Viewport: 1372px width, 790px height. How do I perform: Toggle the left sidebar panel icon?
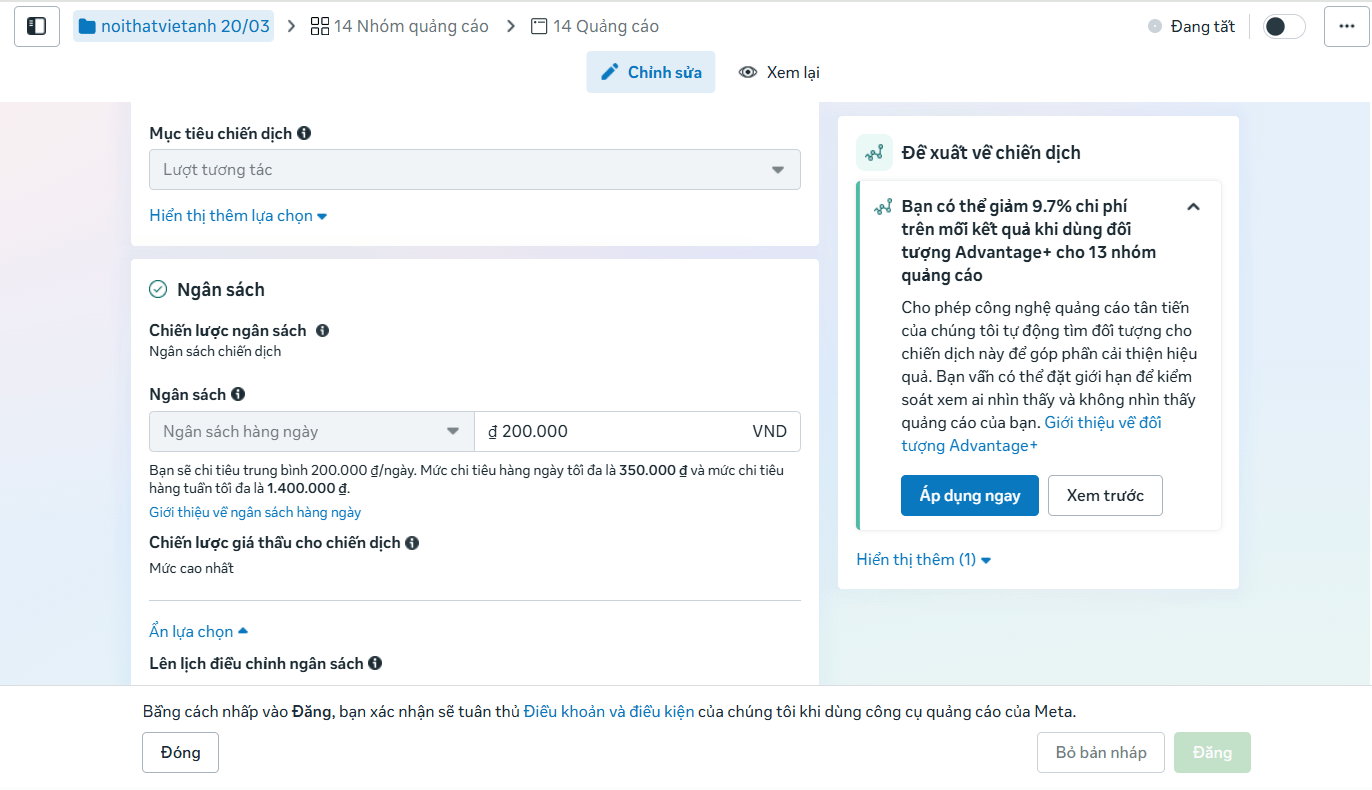tap(36, 26)
